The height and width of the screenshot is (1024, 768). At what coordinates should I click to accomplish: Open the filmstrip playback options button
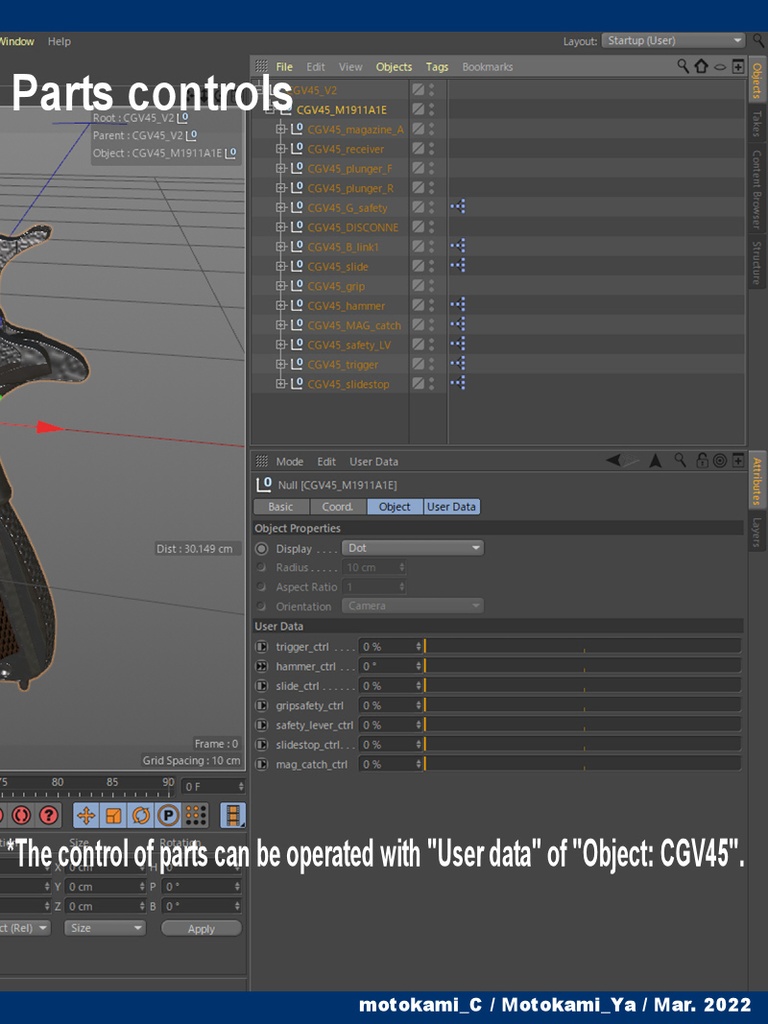click(233, 815)
